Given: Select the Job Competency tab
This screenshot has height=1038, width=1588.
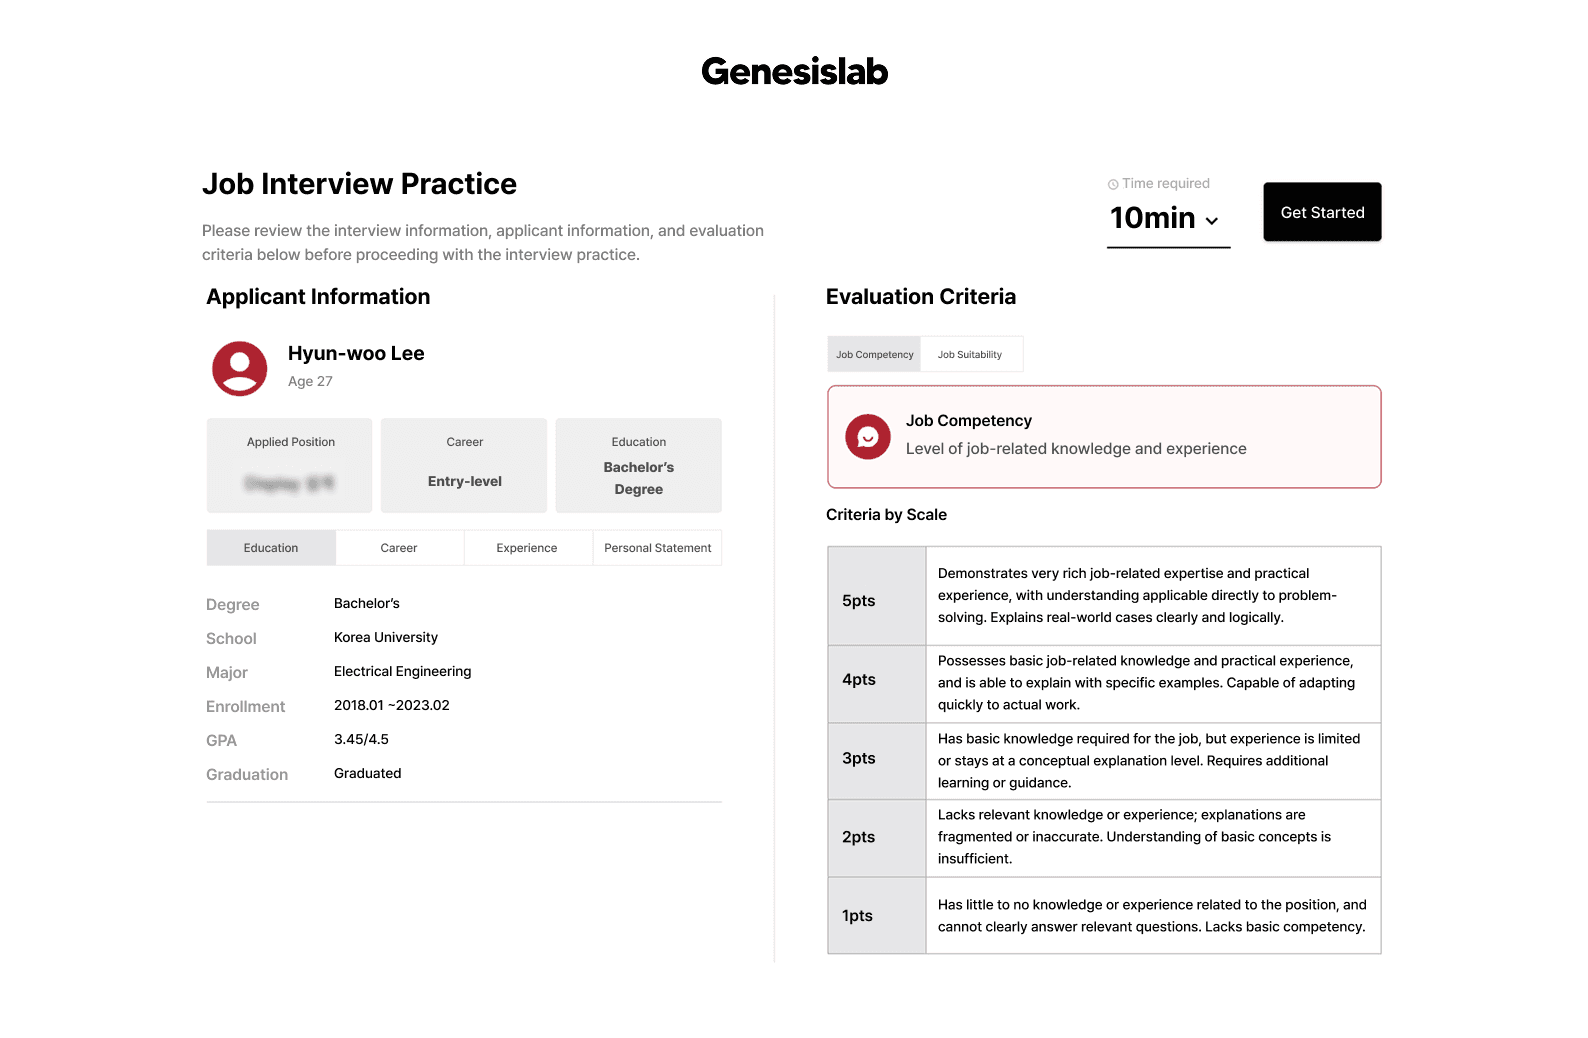Looking at the screenshot, I should (x=875, y=354).
